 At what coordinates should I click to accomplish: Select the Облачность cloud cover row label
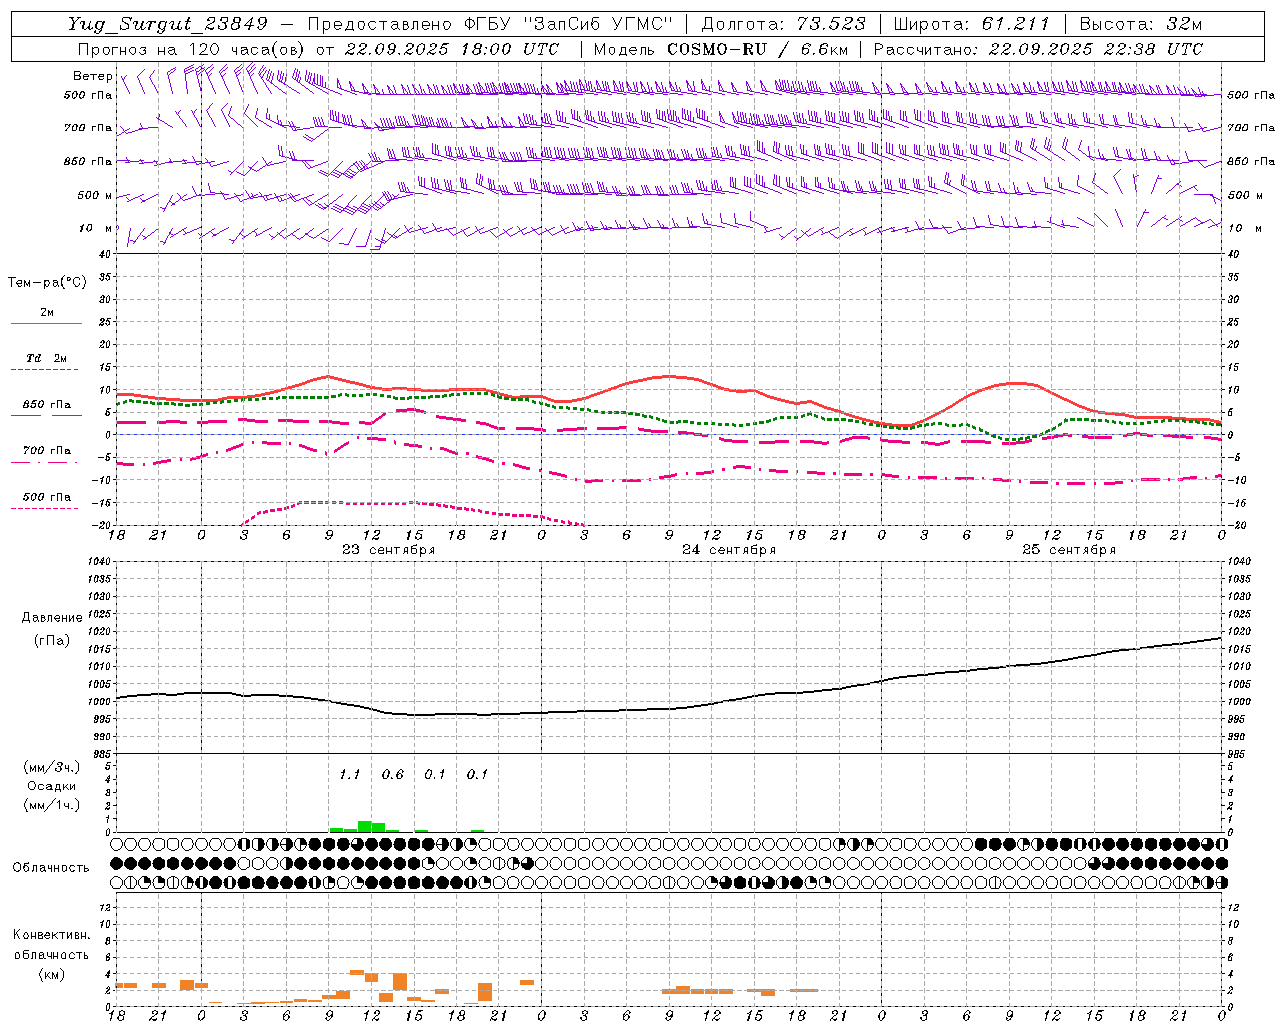51,868
